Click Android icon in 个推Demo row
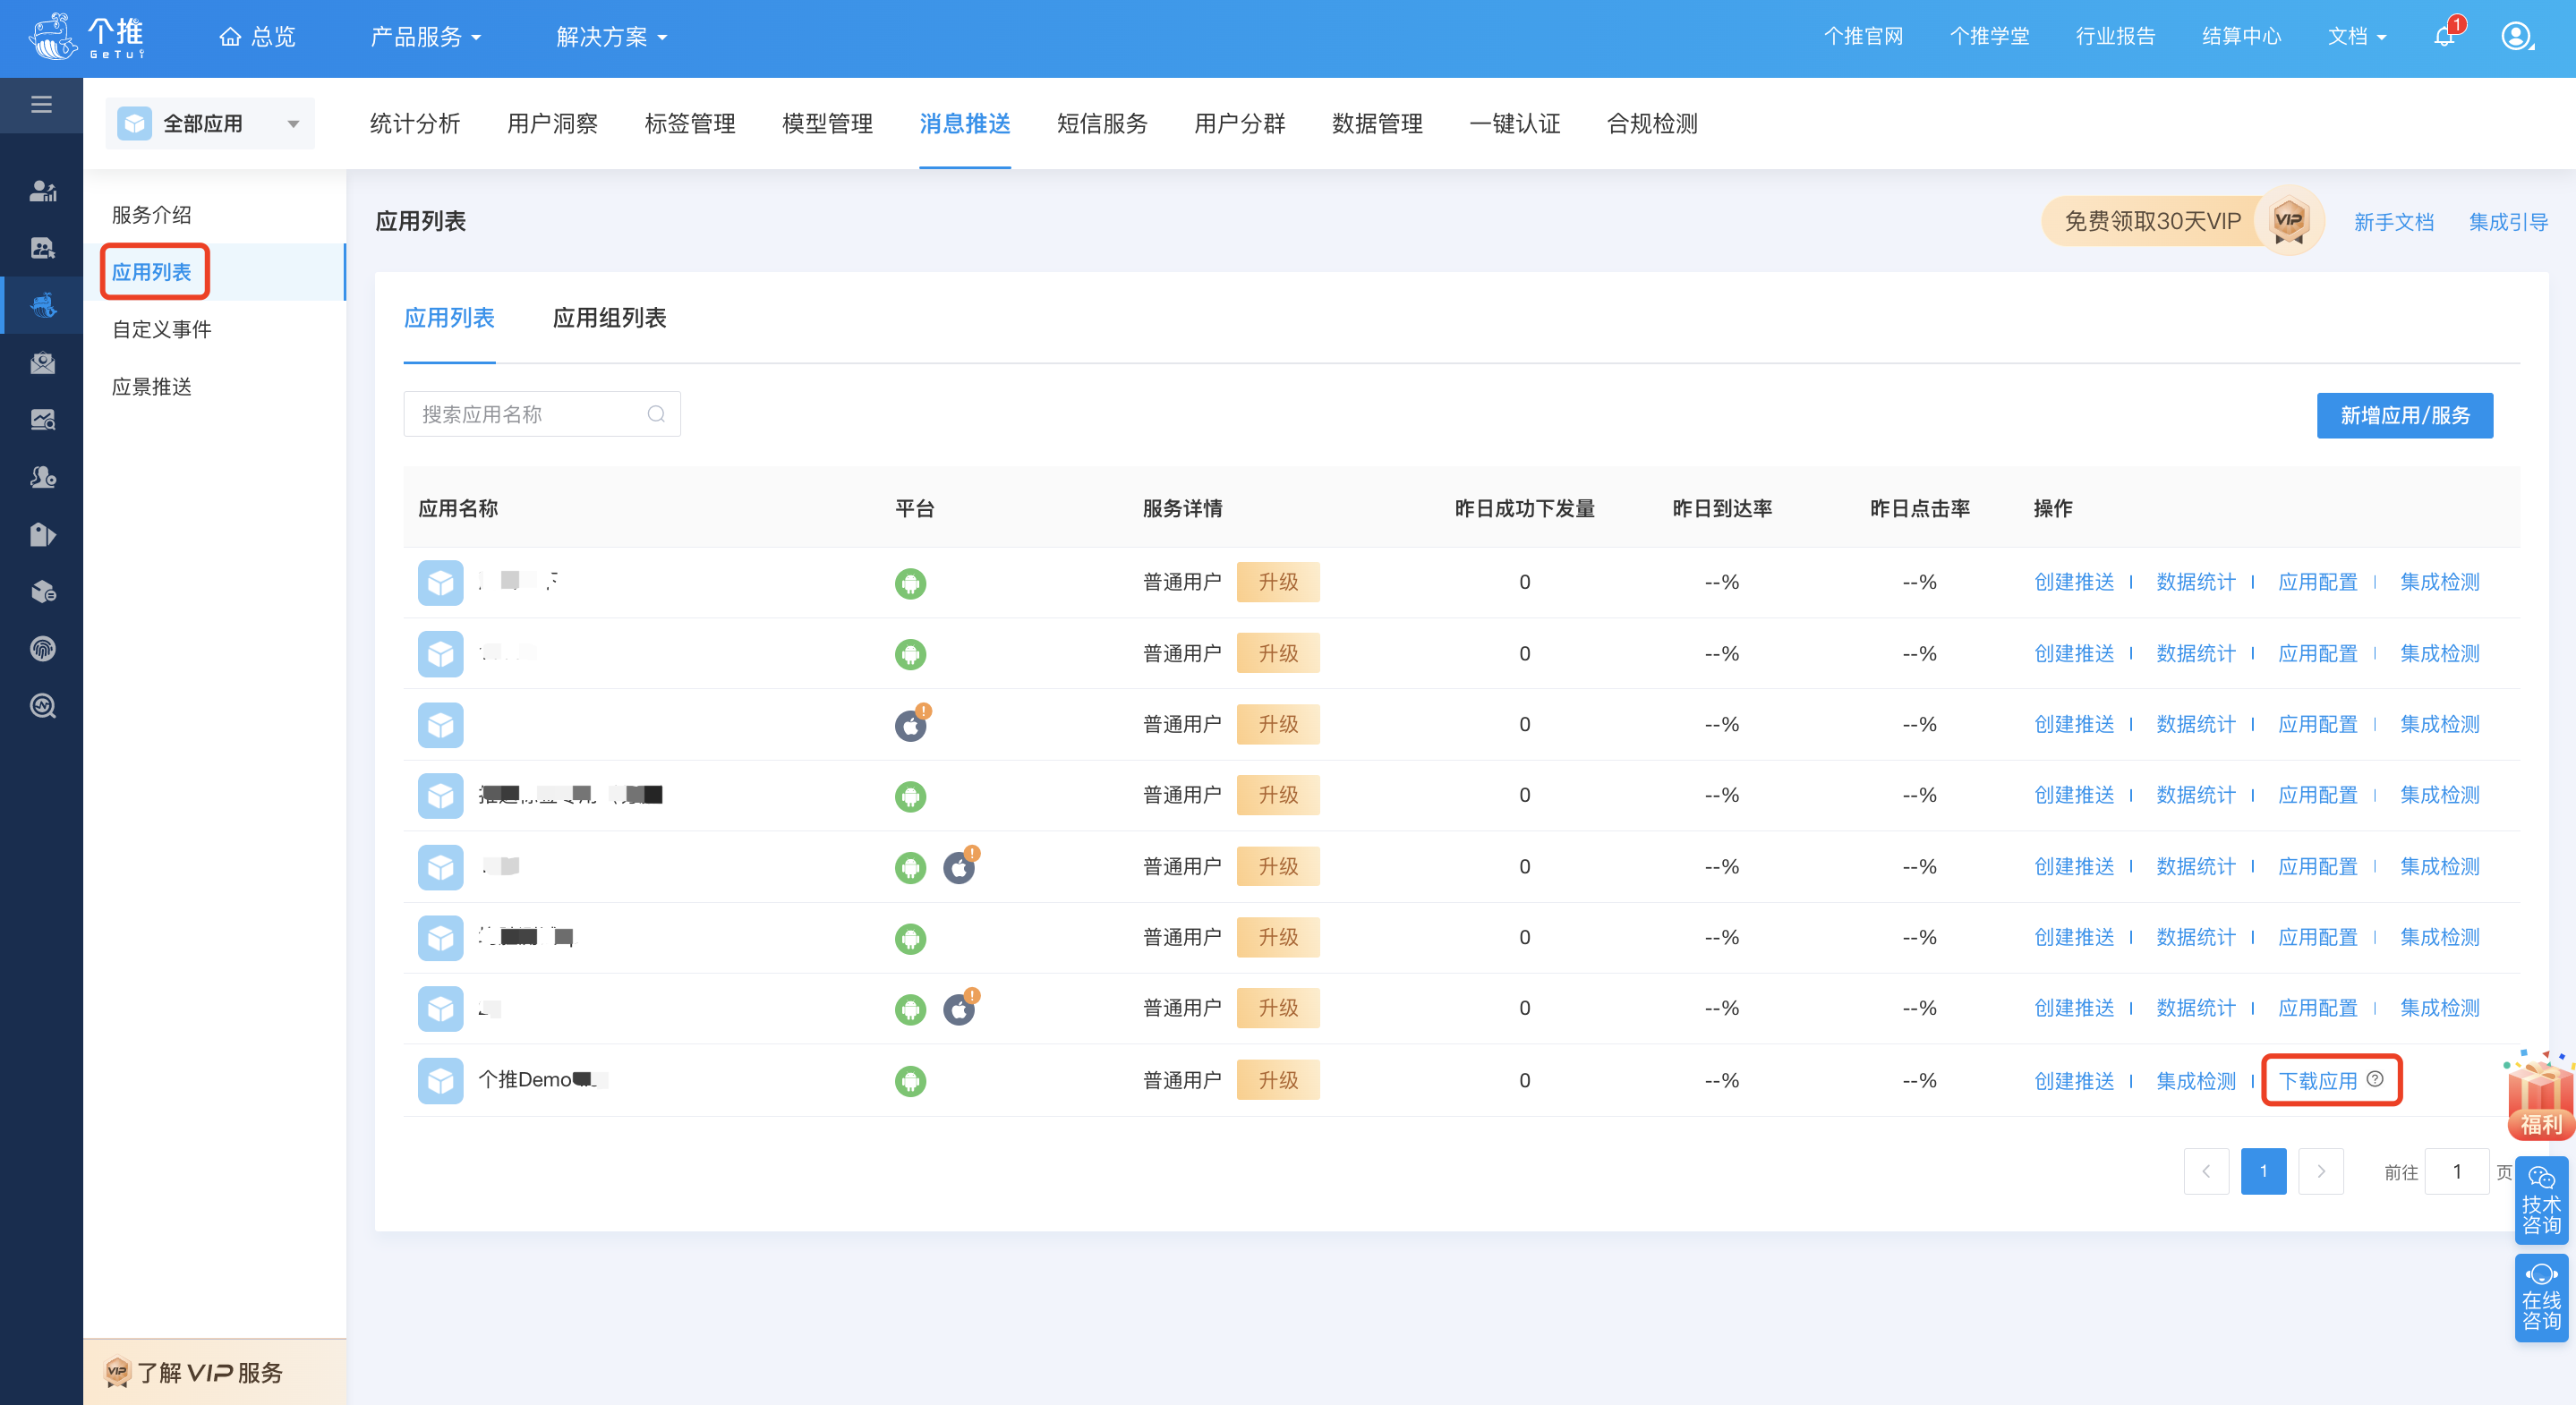Image resolution: width=2576 pixels, height=1405 pixels. point(910,1081)
